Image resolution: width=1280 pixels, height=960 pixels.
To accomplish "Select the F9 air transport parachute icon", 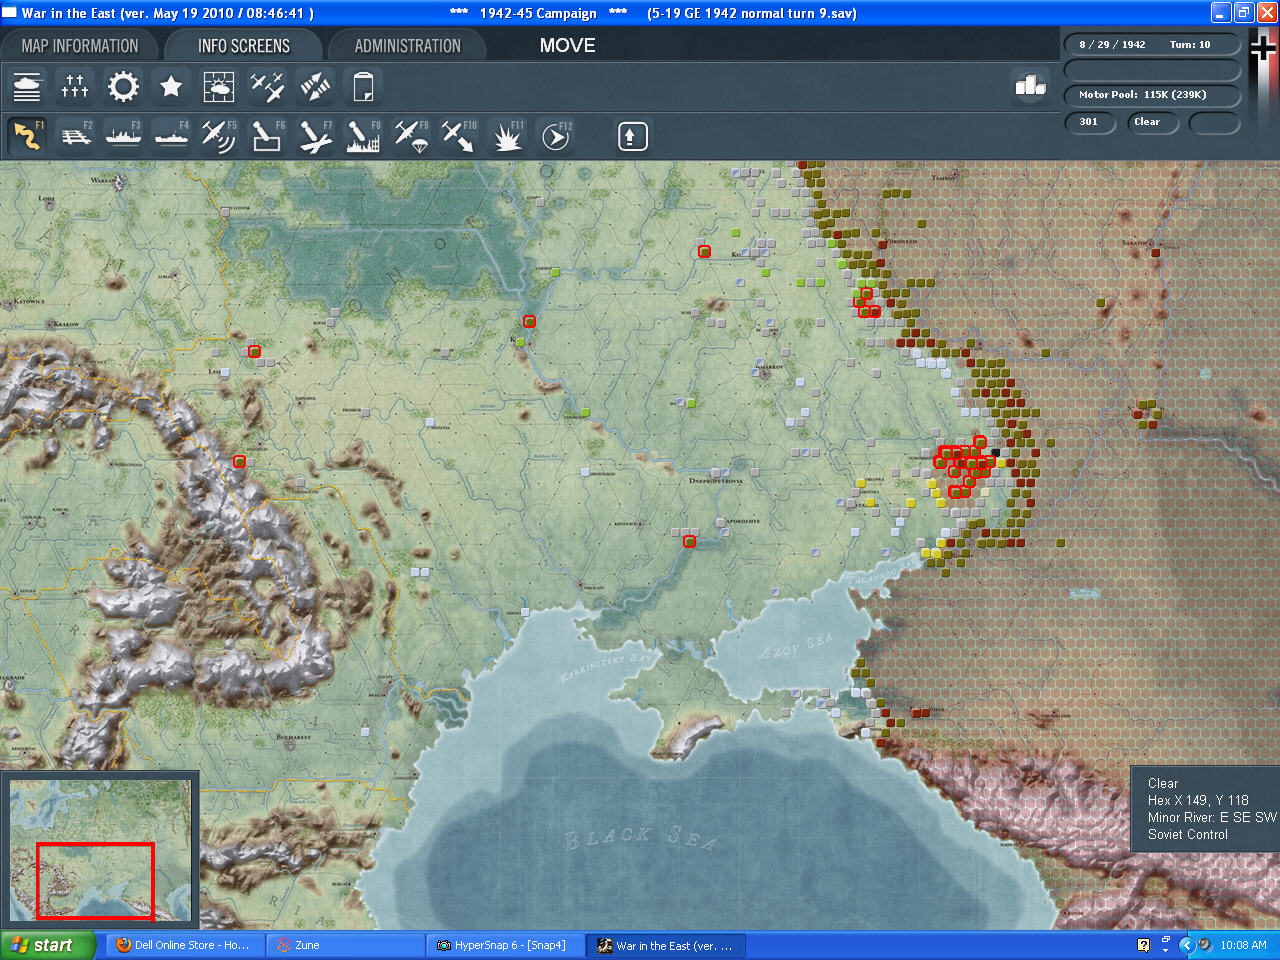I will (x=411, y=136).
